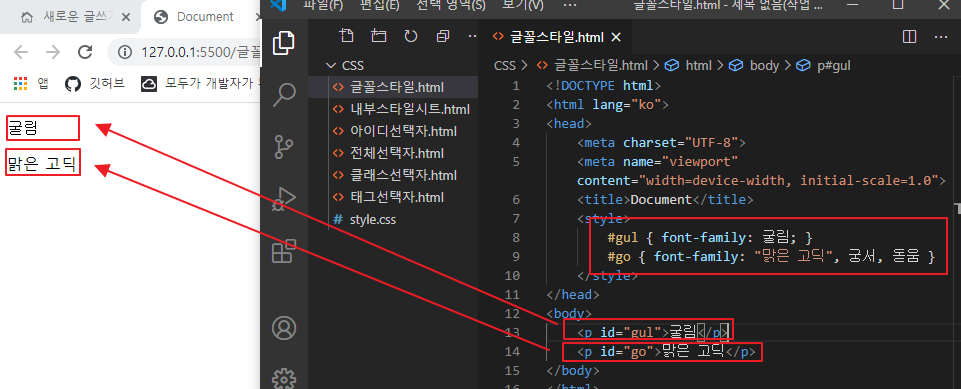The image size is (961, 389).
Task: Split the editor to the right
Action: [910, 37]
